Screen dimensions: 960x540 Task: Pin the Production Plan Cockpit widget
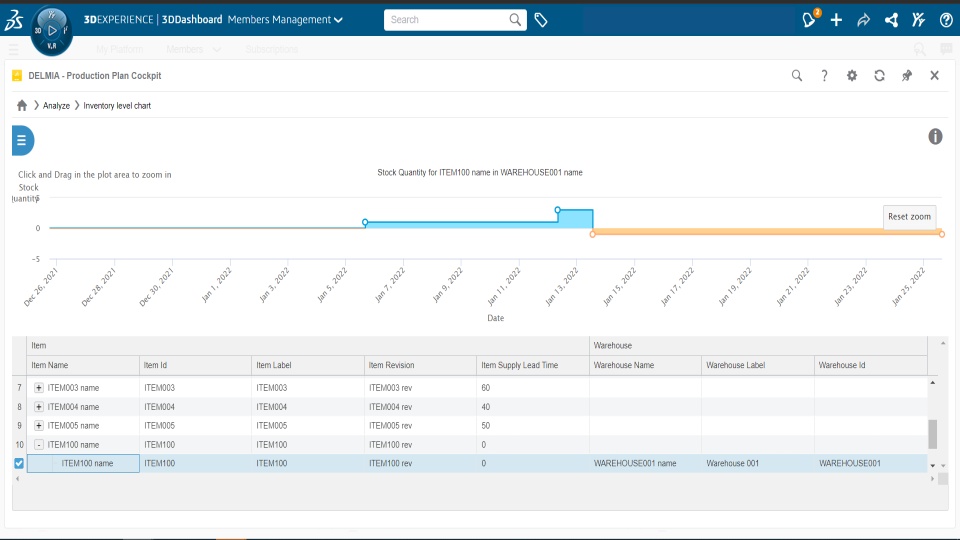pyautogui.click(x=907, y=76)
